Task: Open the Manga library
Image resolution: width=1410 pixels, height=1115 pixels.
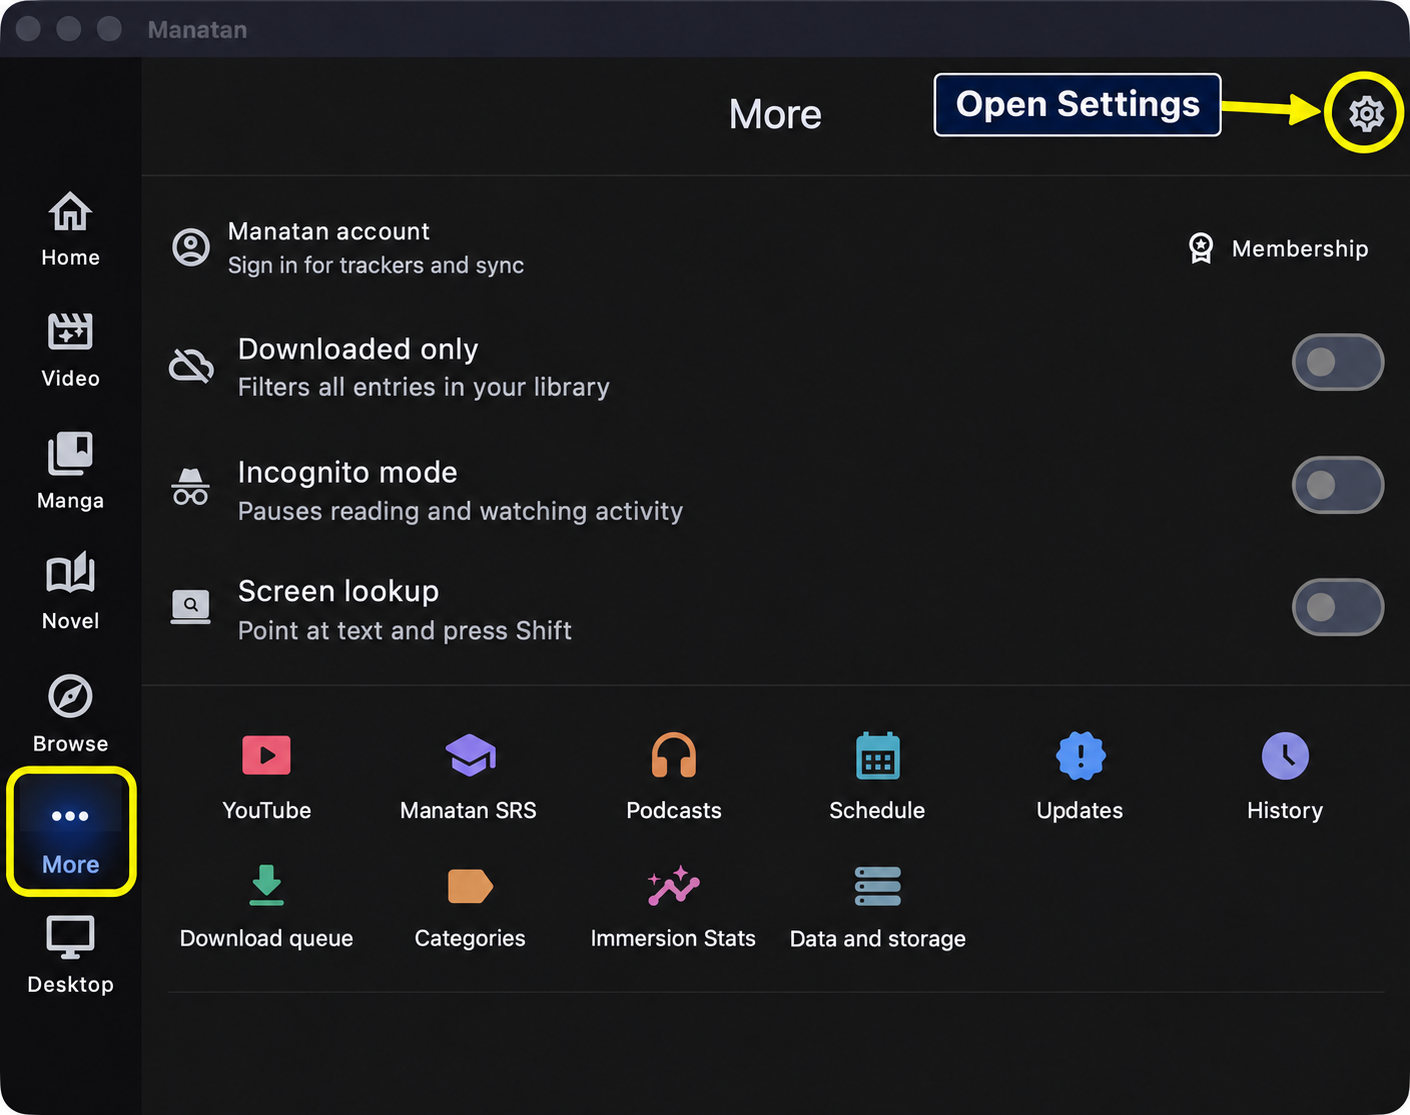Action: point(70,471)
